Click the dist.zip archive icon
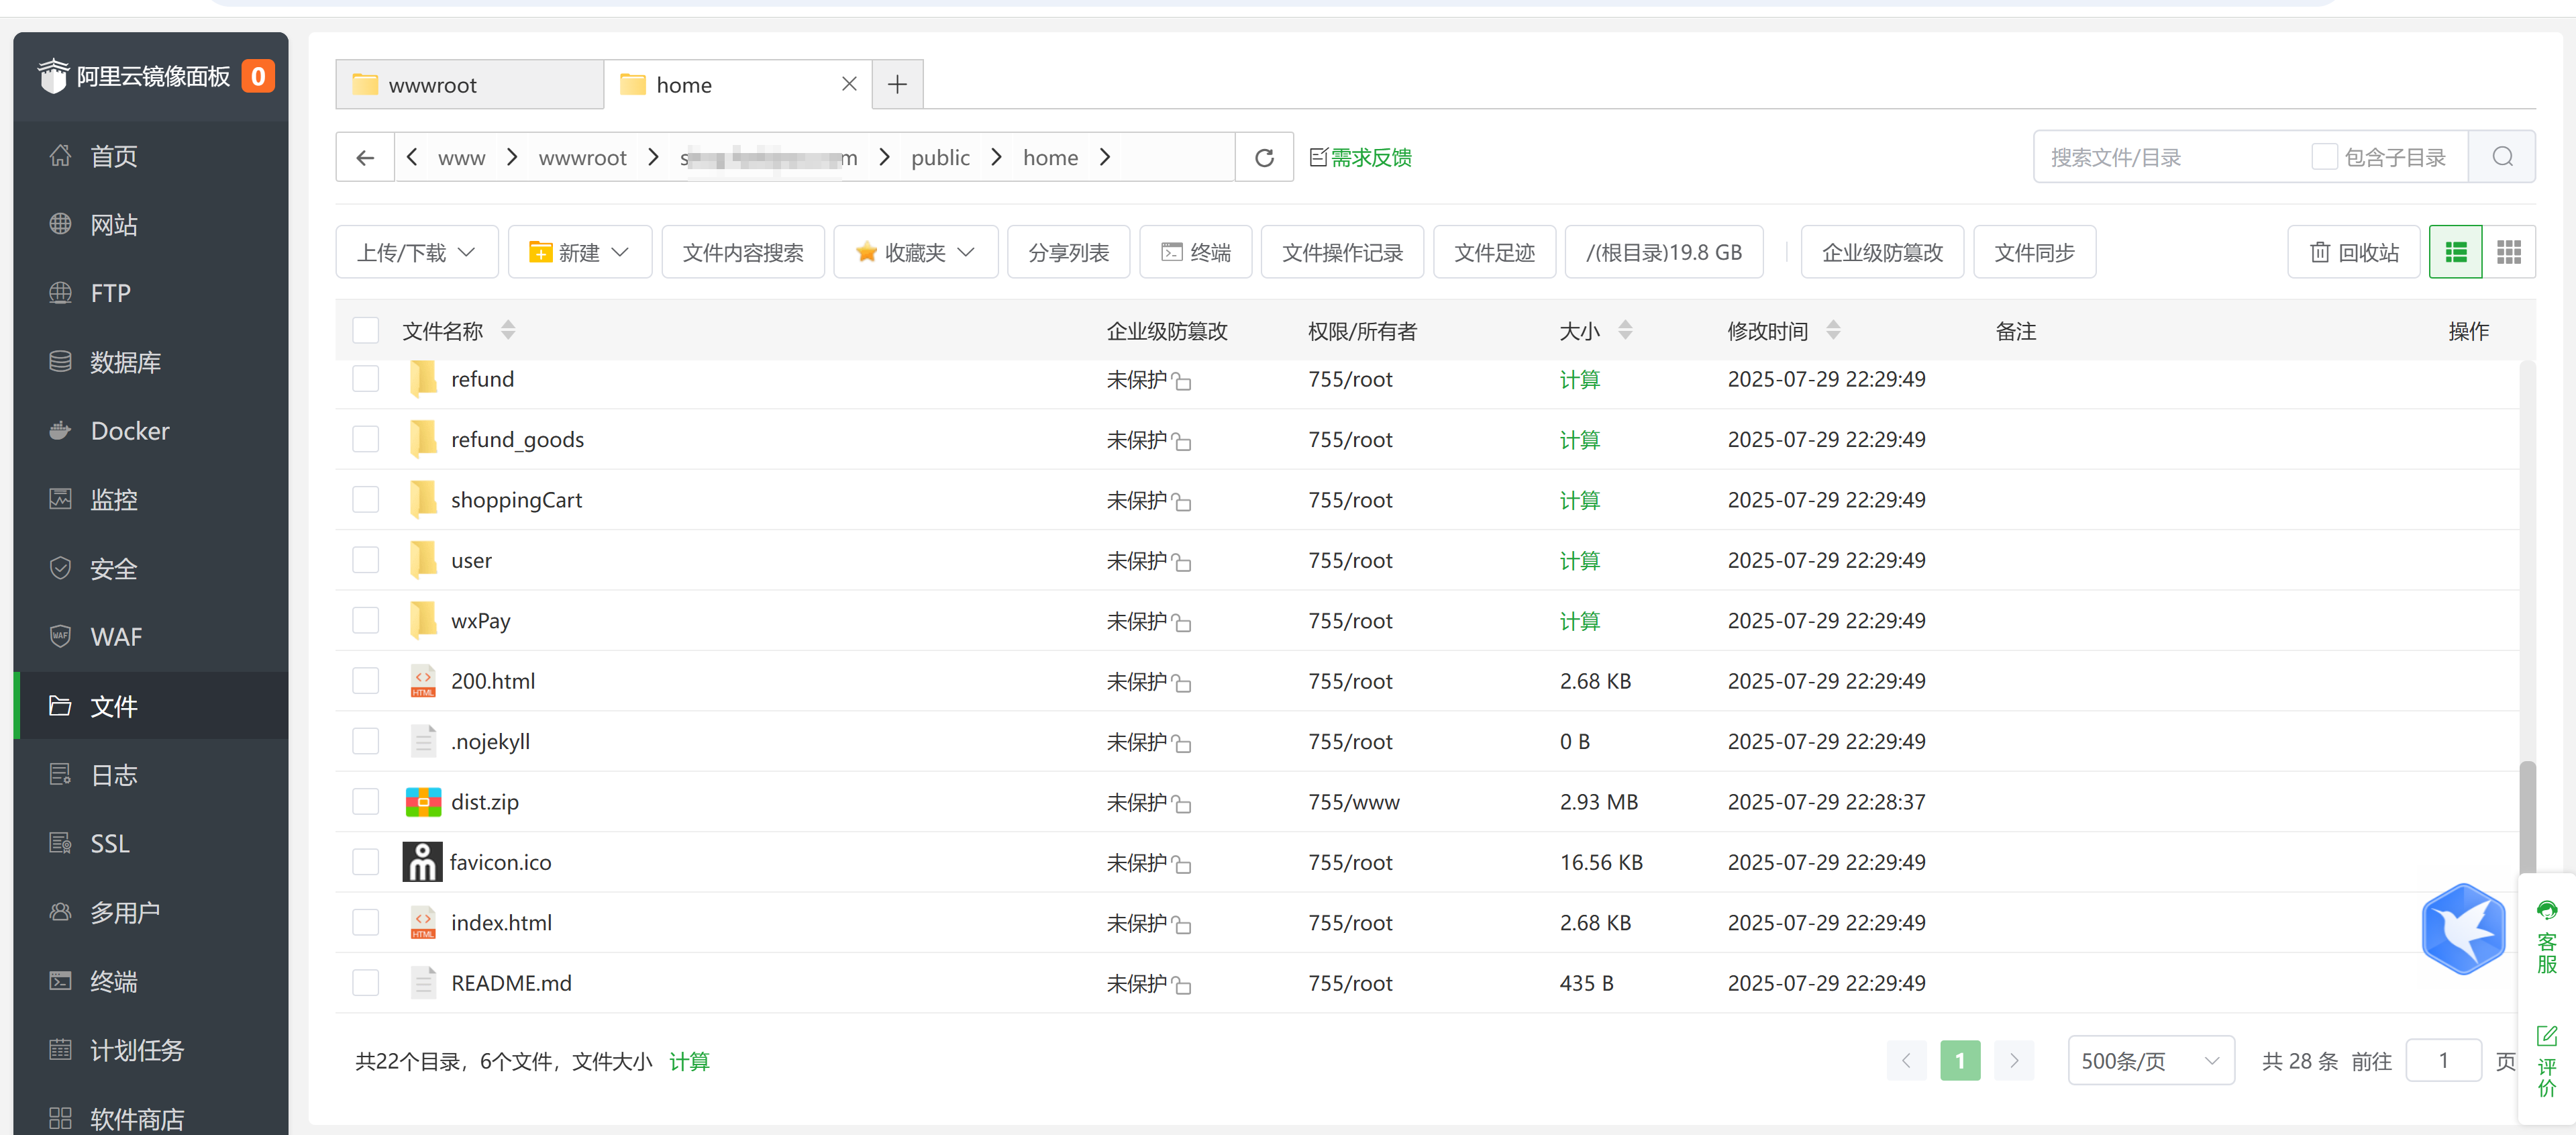The height and width of the screenshot is (1135, 2576). pos(423,801)
